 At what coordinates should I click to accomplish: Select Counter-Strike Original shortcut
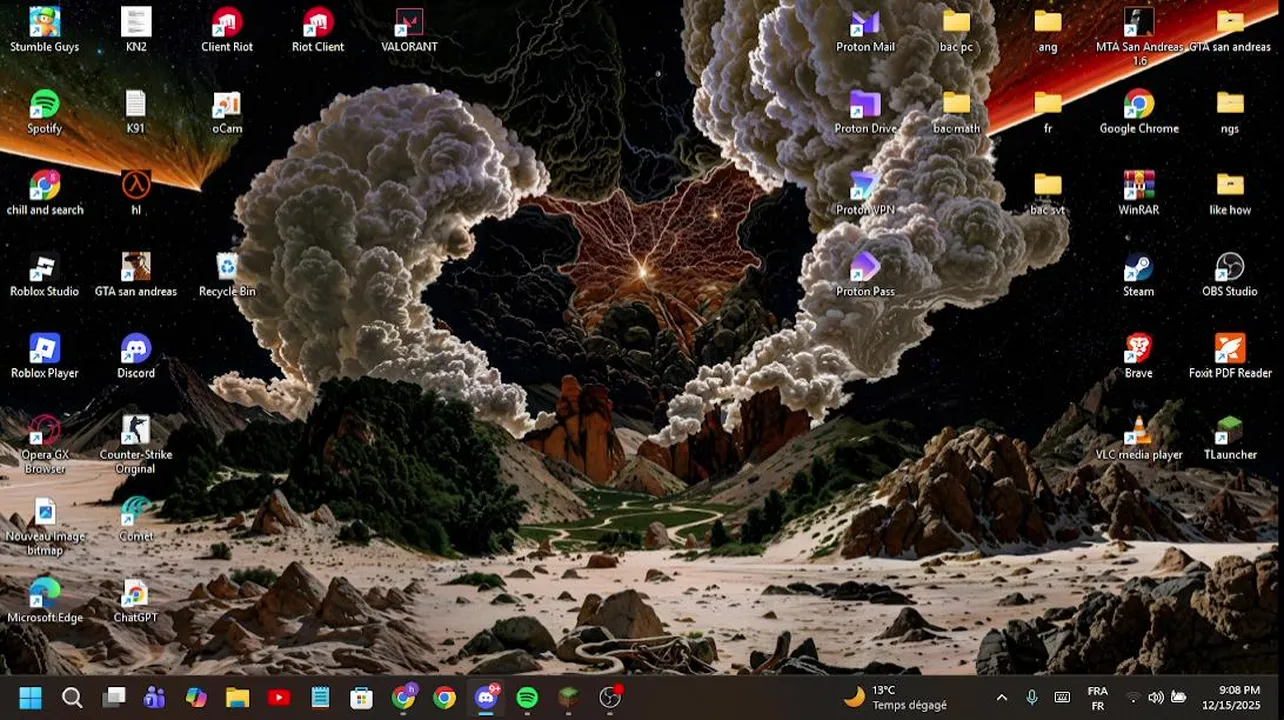136,445
